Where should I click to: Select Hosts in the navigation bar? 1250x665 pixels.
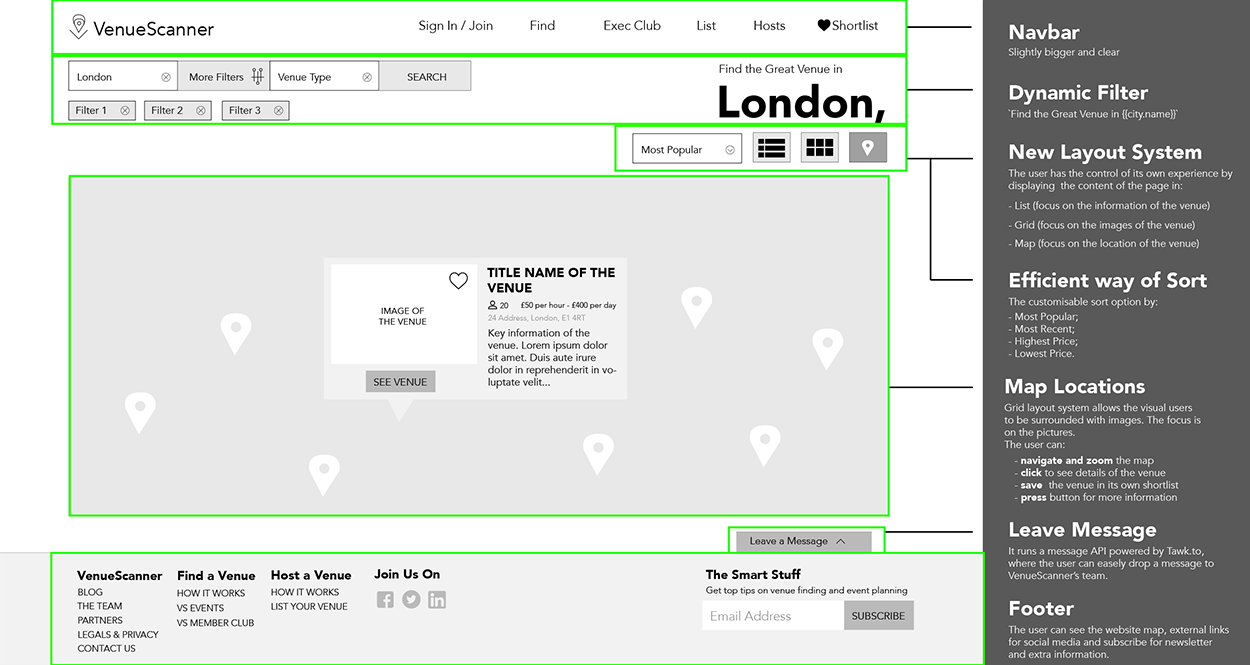pos(769,25)
